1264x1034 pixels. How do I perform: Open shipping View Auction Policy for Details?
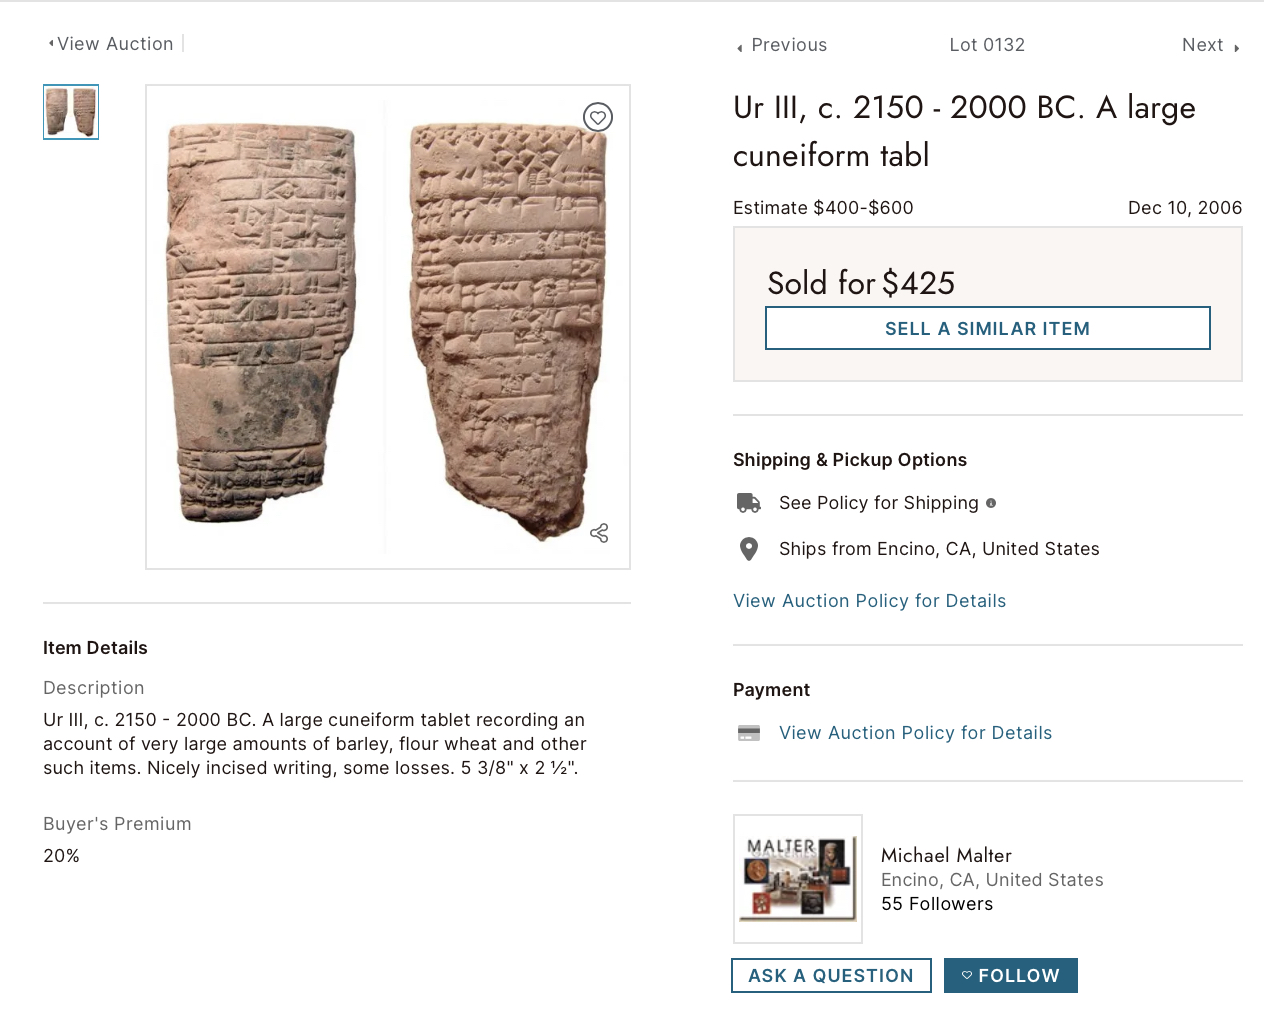click(x=869, y=601)
